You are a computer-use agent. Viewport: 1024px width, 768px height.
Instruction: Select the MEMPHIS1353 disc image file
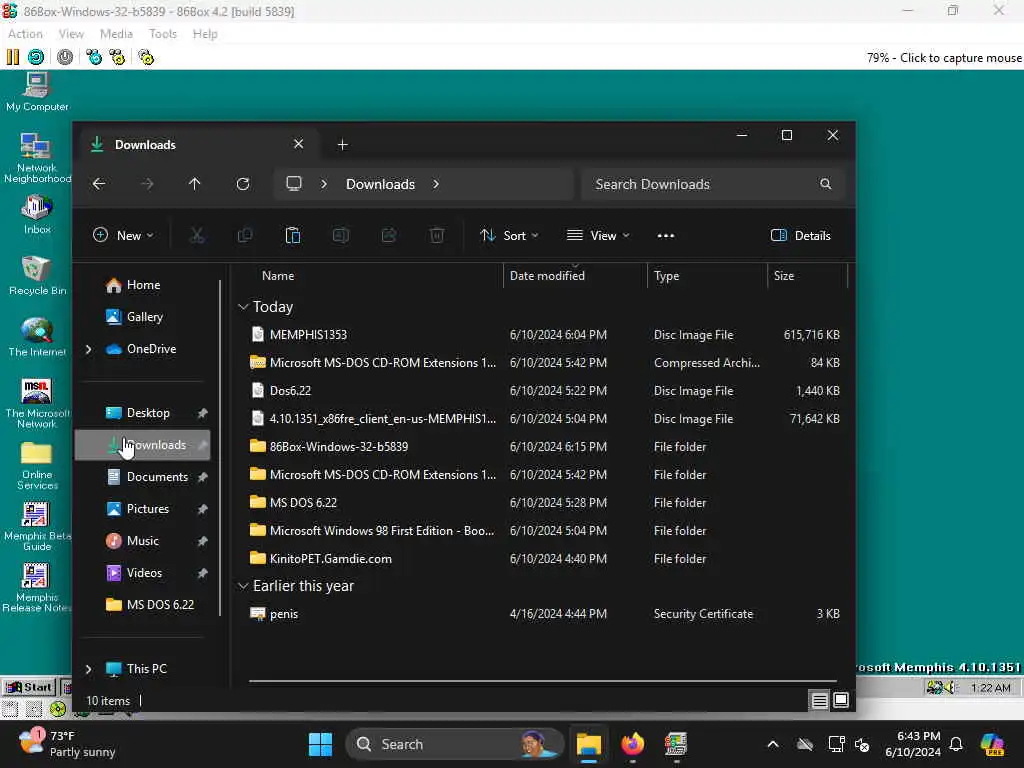[543, 334]
